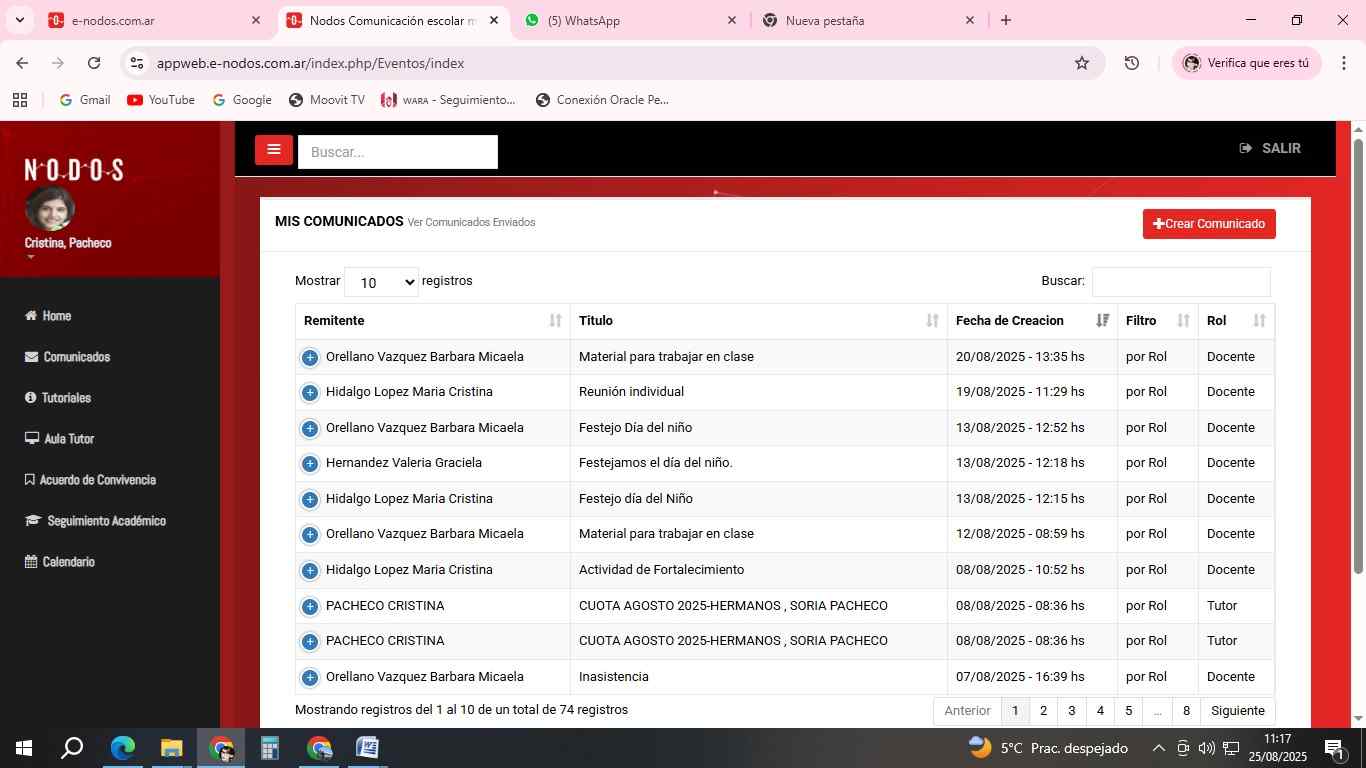Expand the Reunión individual row details

[x=310, y=393]
